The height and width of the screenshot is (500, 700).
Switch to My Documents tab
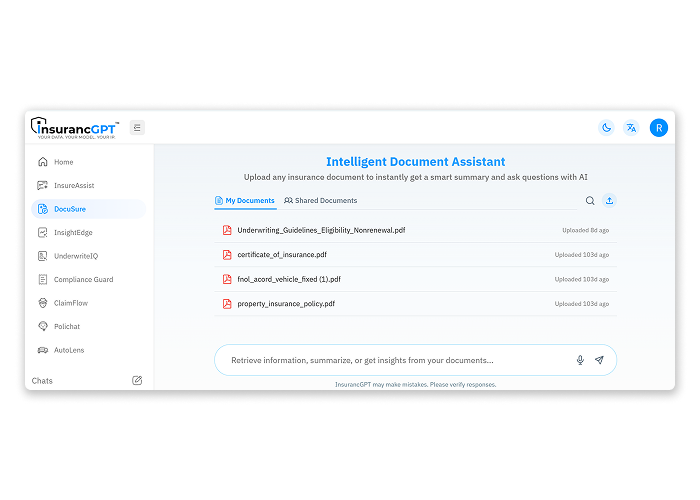coord(245,200)
